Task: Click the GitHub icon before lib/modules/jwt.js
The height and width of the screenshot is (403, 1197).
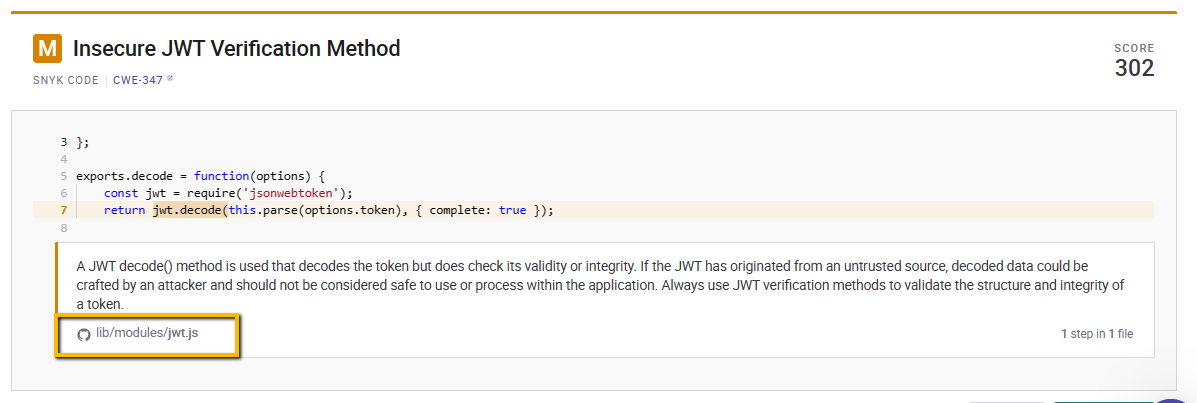Action: 84,334
